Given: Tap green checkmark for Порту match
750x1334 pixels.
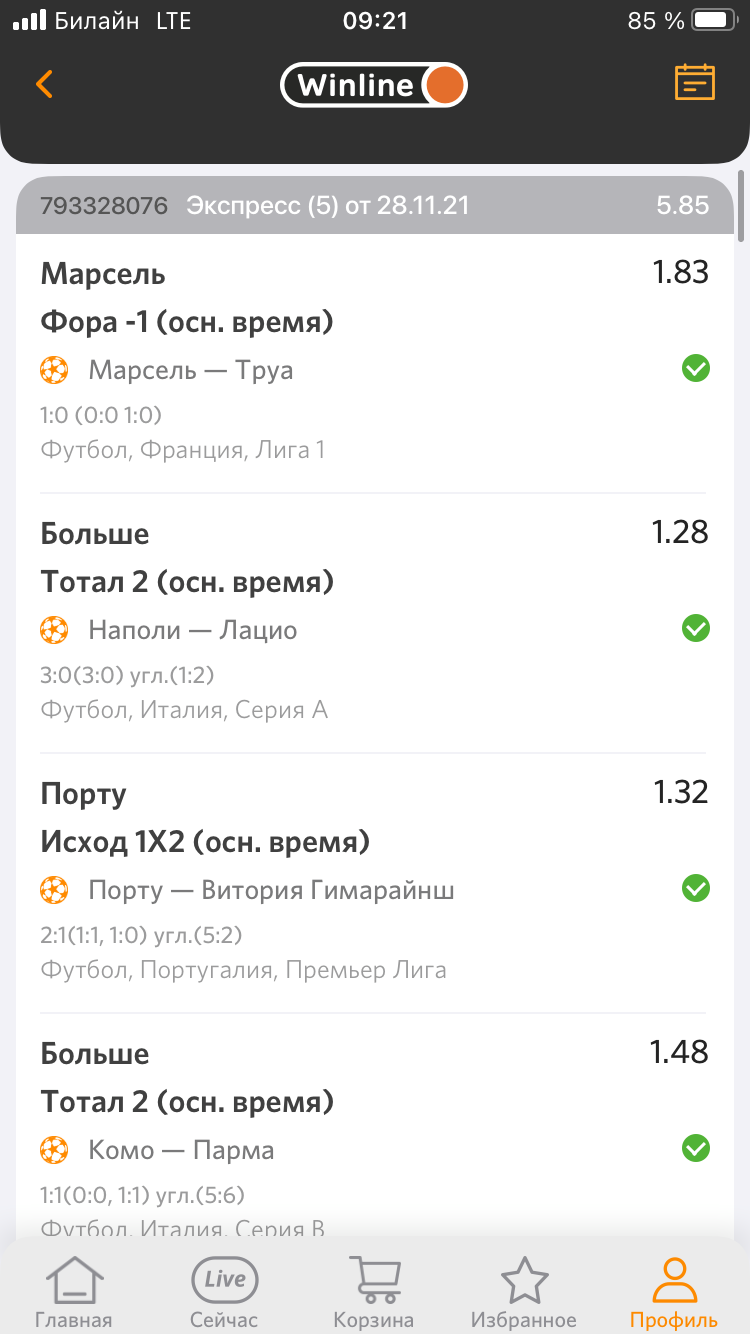Looking at the screenshot, I should tap(695, 888).
